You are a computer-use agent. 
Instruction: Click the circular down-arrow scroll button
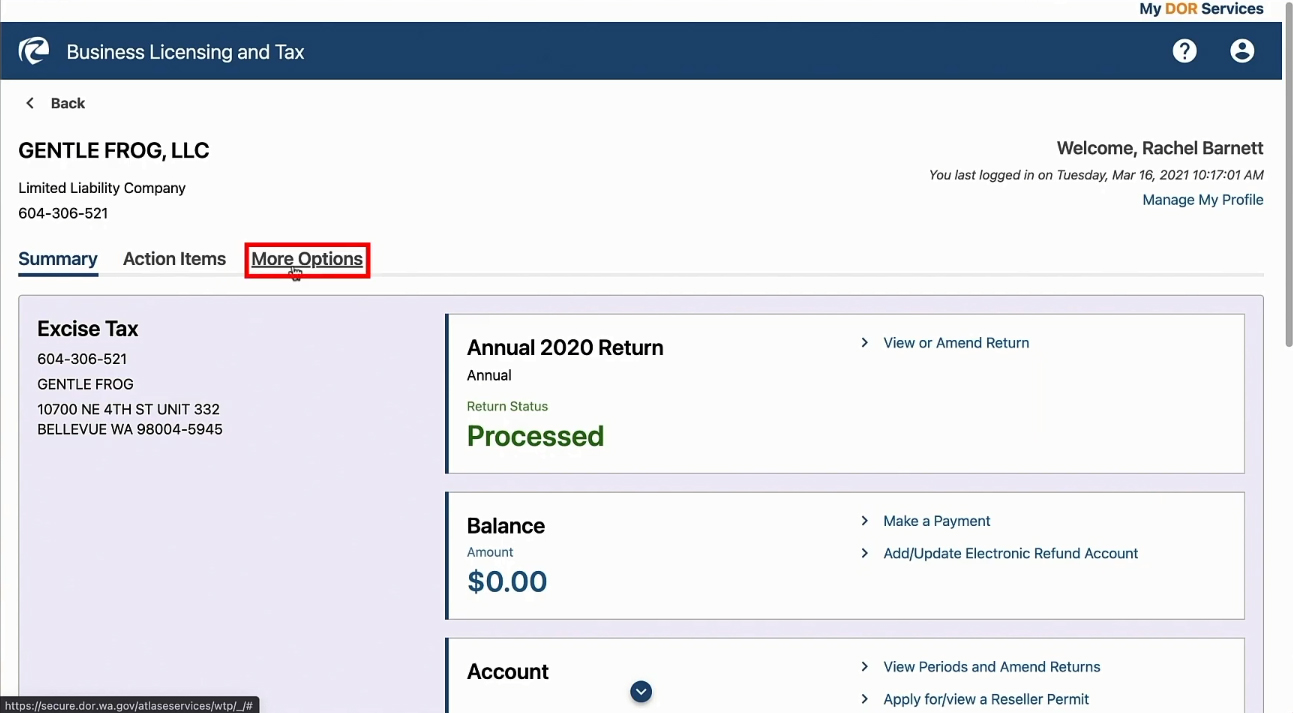641,691
